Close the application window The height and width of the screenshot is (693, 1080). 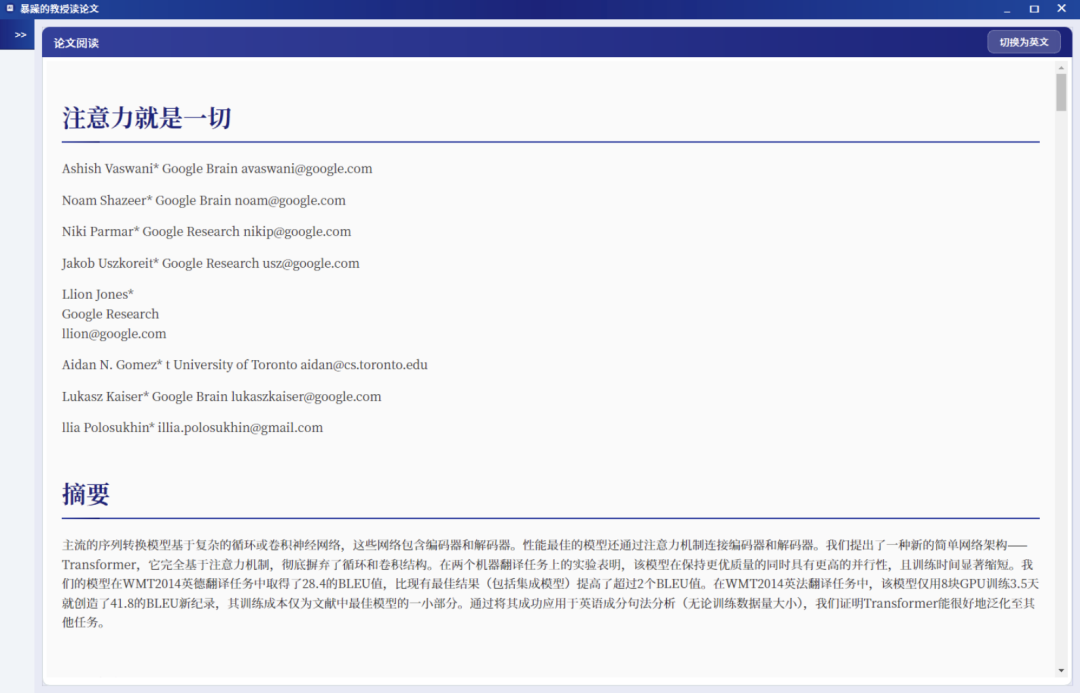(x=1061, y=9)
